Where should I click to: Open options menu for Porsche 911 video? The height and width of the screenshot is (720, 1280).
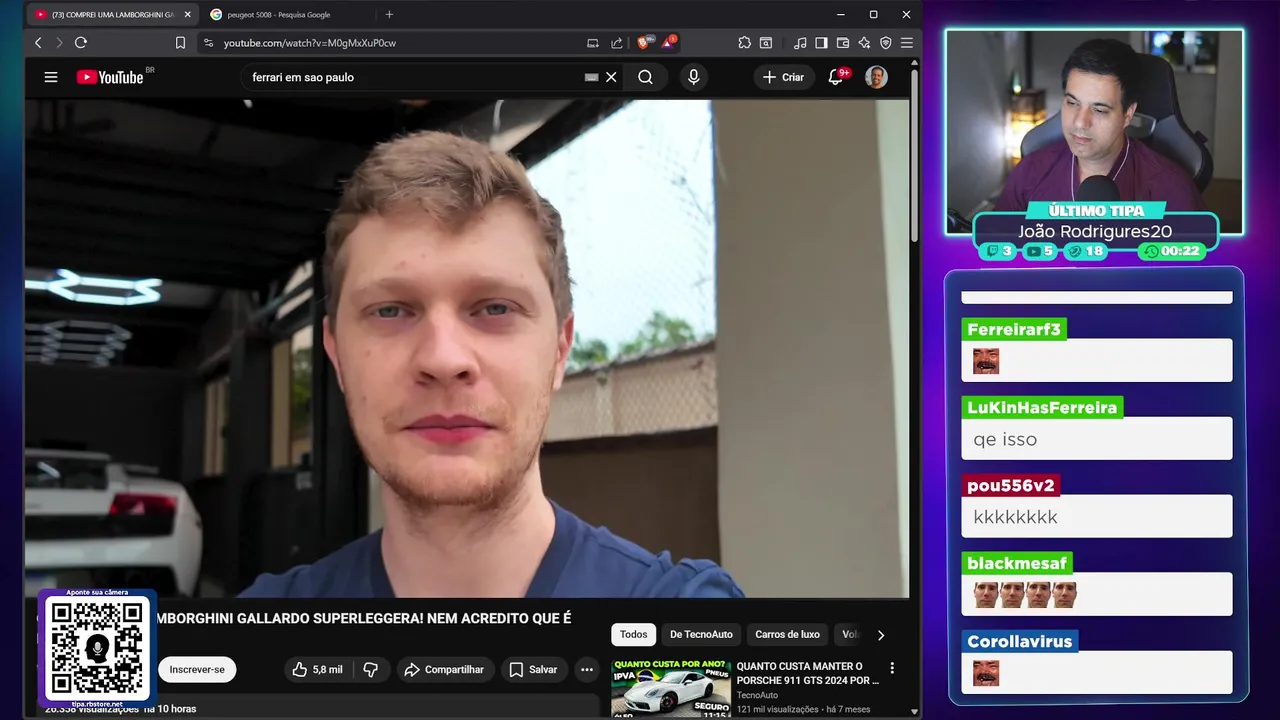tap(892, 668)
